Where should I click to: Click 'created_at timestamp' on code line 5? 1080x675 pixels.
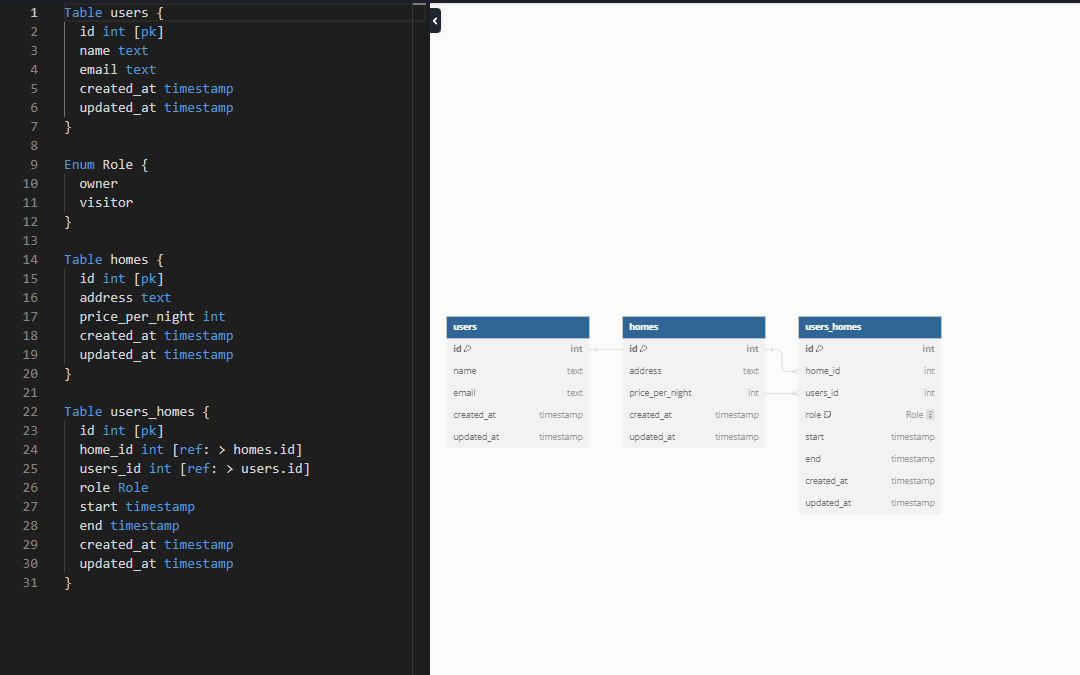156,89
